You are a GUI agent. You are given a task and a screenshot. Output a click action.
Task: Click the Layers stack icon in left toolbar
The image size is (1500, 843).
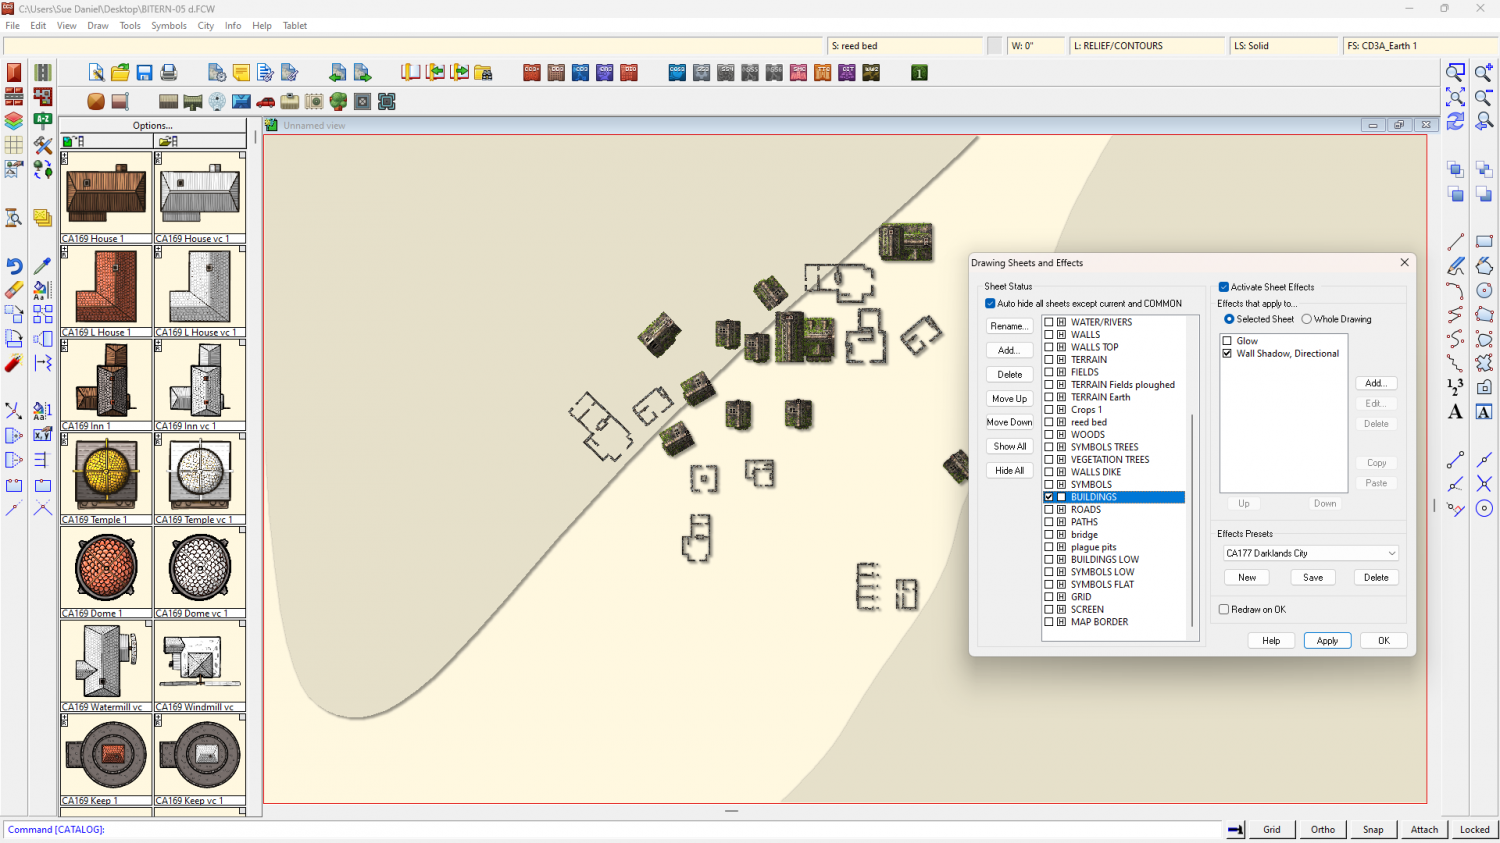14,120
